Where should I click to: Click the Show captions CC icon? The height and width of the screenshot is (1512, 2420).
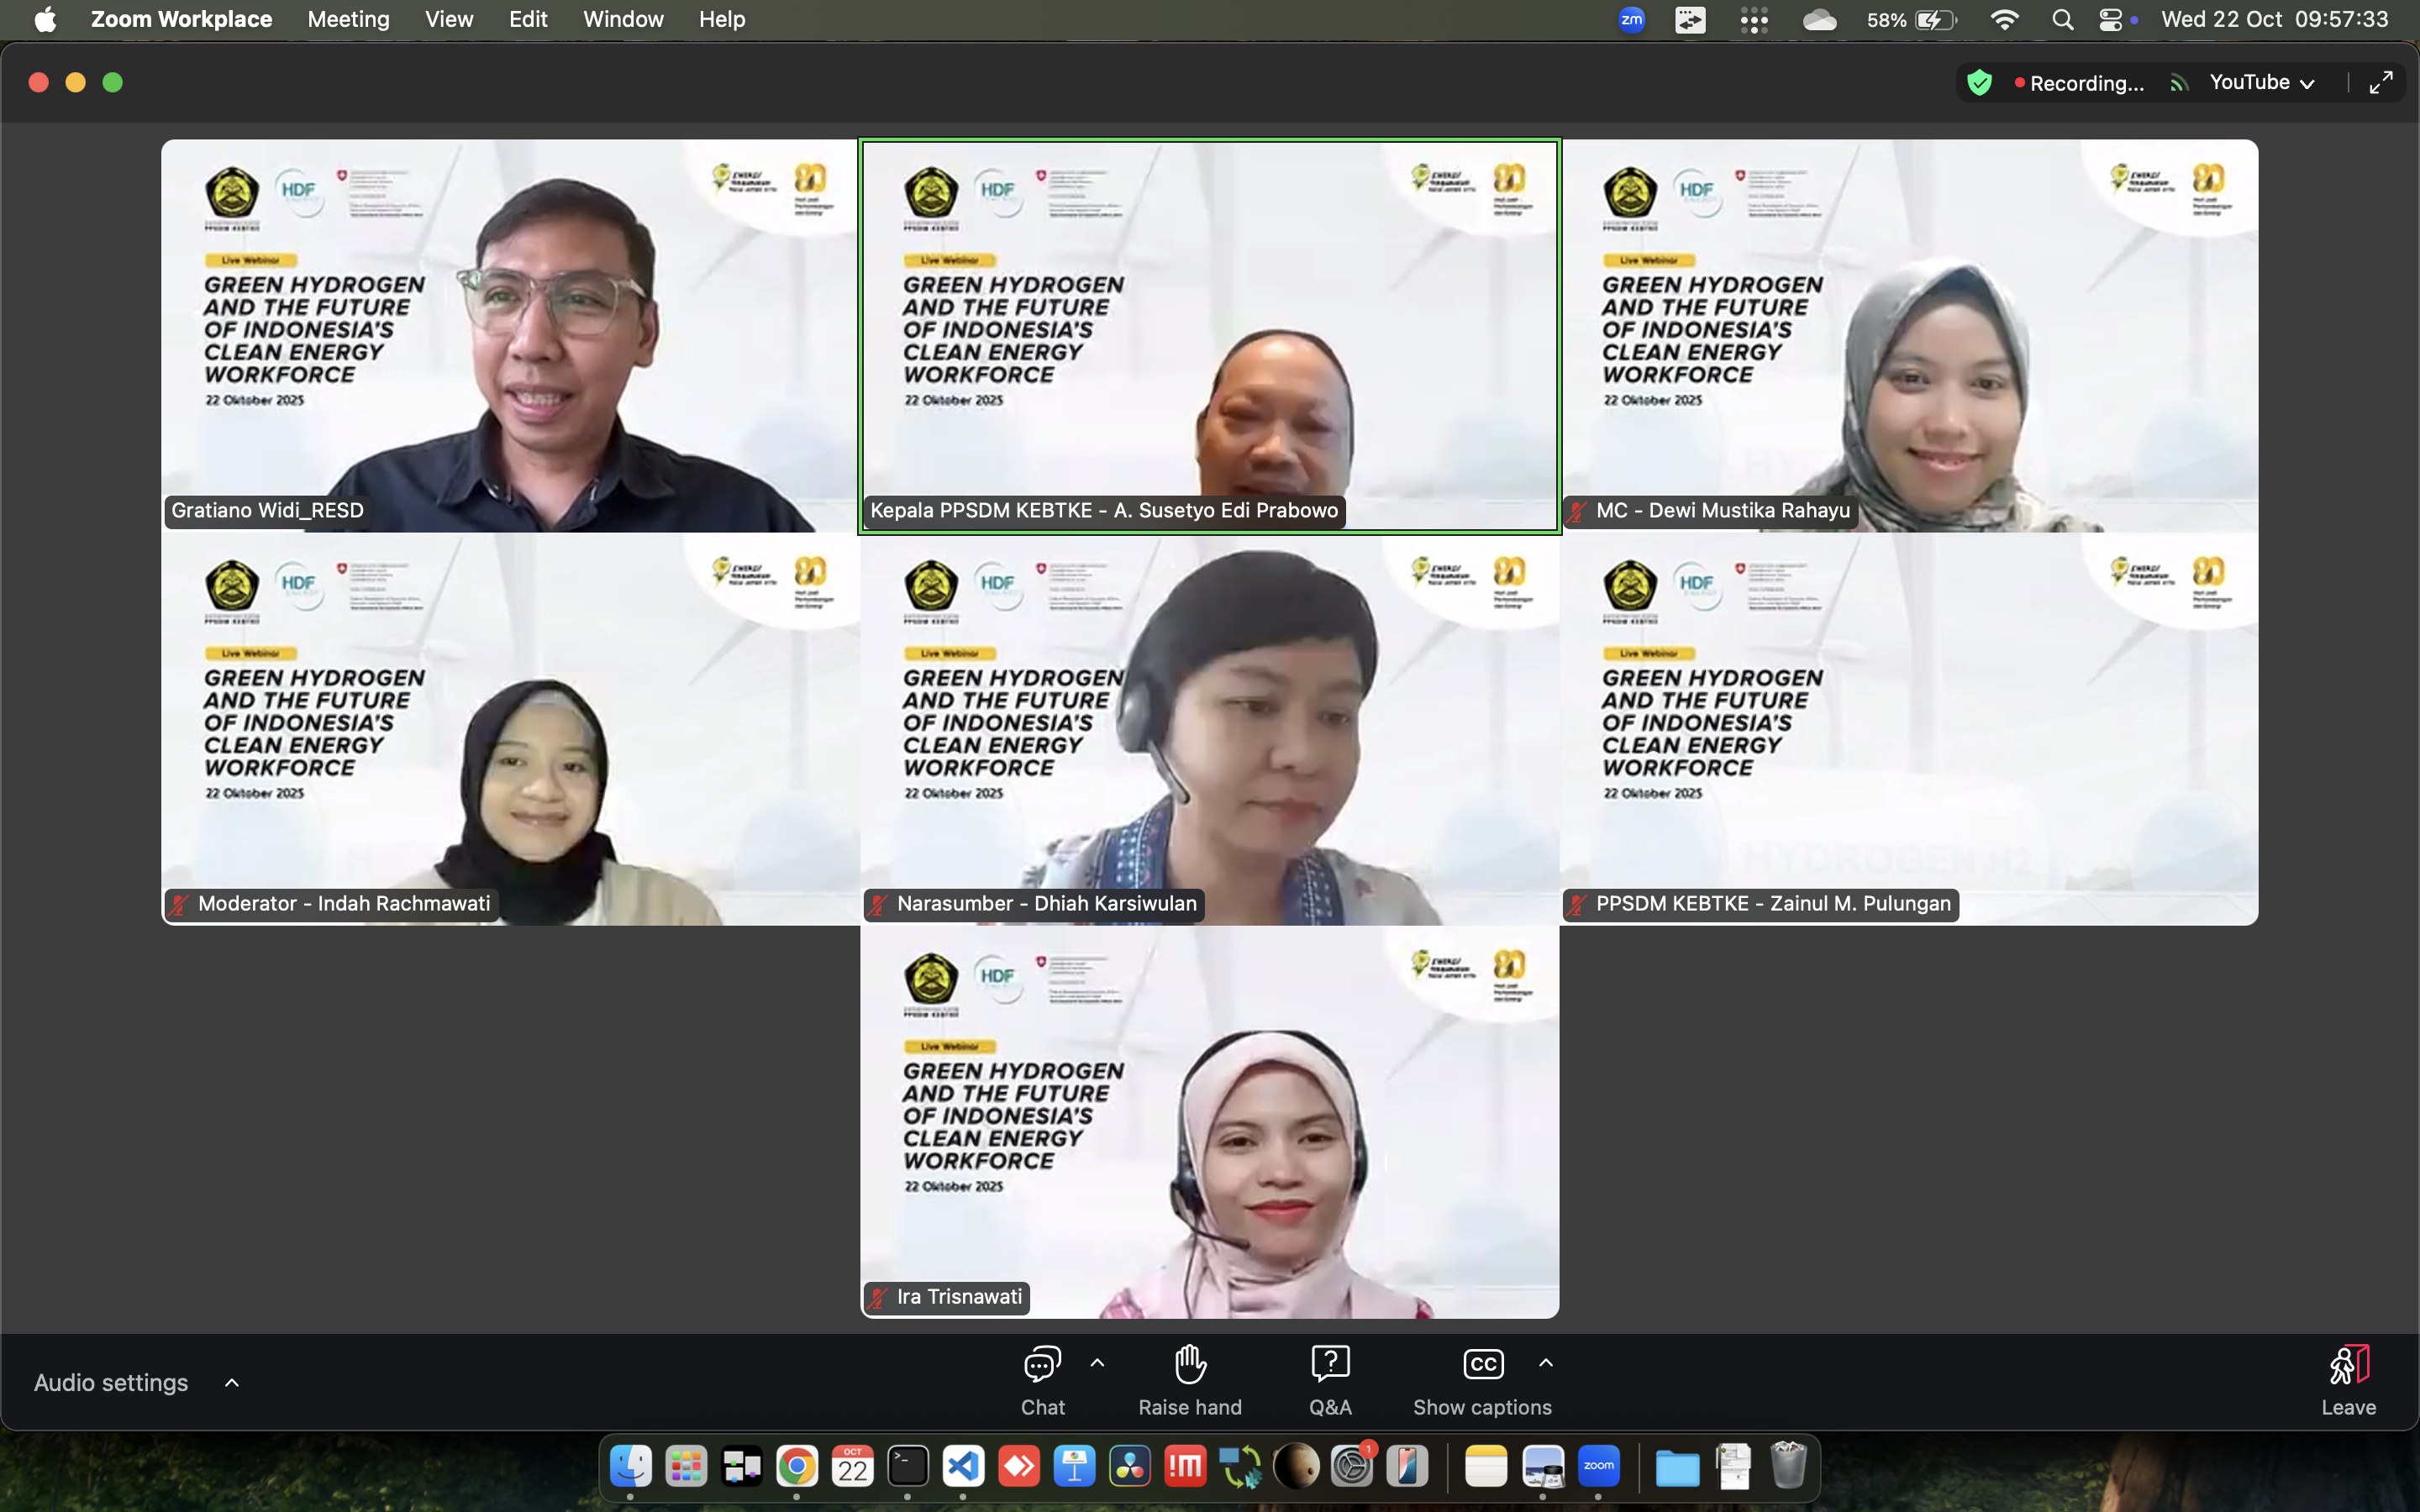pyautogui.click(x=1483, y=1365)
